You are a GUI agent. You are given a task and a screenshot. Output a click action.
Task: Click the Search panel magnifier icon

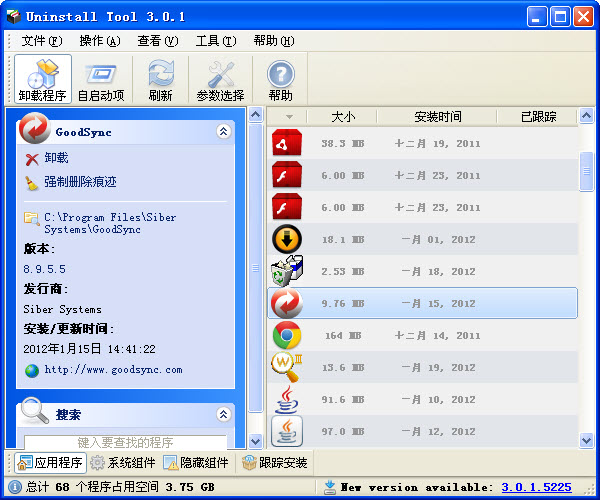35,410
